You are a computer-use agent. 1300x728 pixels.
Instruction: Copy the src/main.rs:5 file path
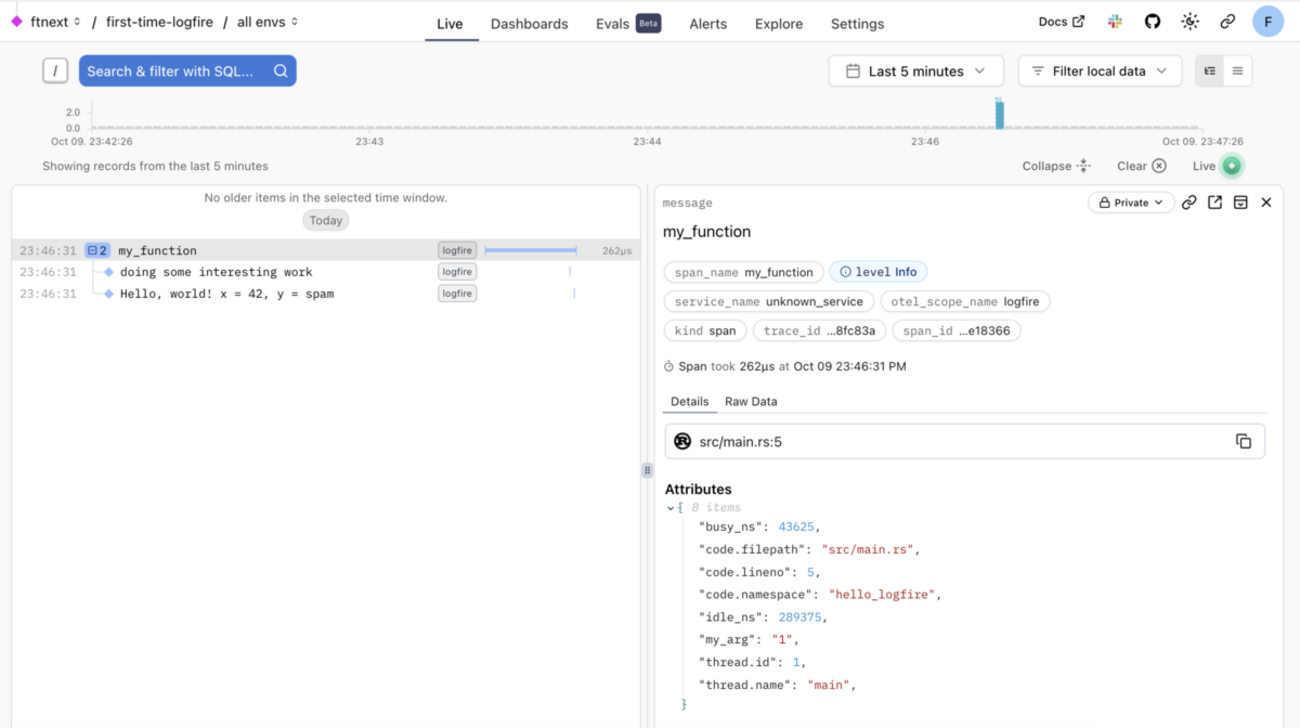tap(1243, 441)
